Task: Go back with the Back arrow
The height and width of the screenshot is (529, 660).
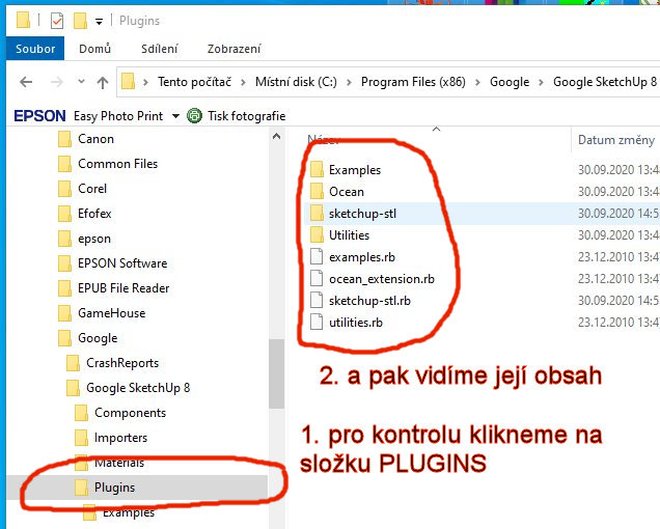Action: pyautogui.click(x=26, y=82)
